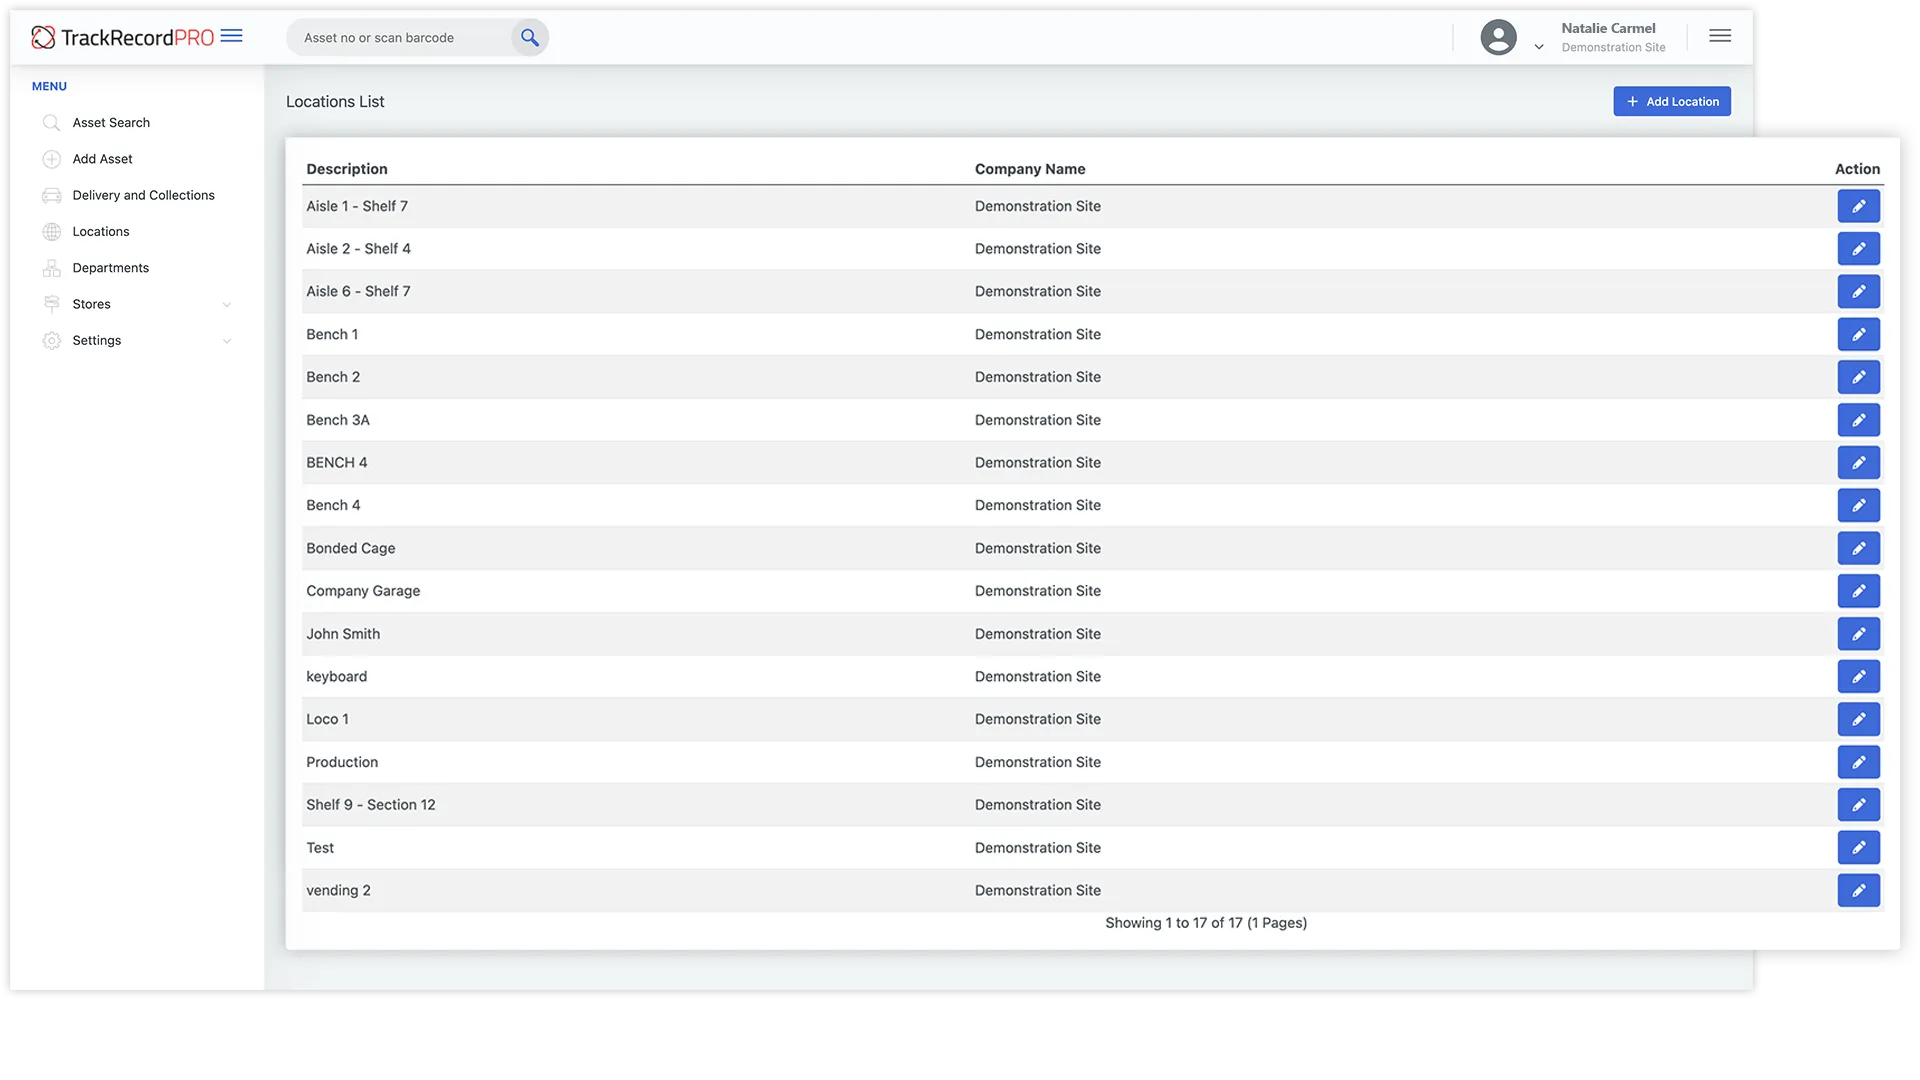The height and width of the screenshot is (1080, 1920).
Task: Toggle sidebar with blue hamburger icon
Action: (x=232, y=36)
